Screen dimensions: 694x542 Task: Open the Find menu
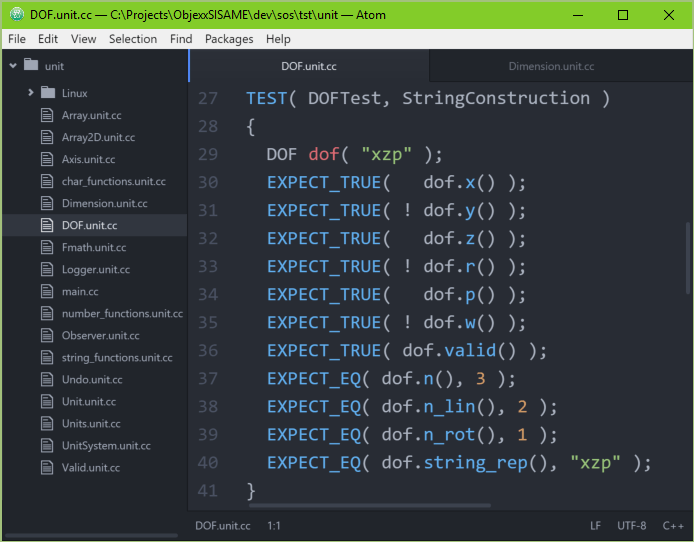coord(181,39)
